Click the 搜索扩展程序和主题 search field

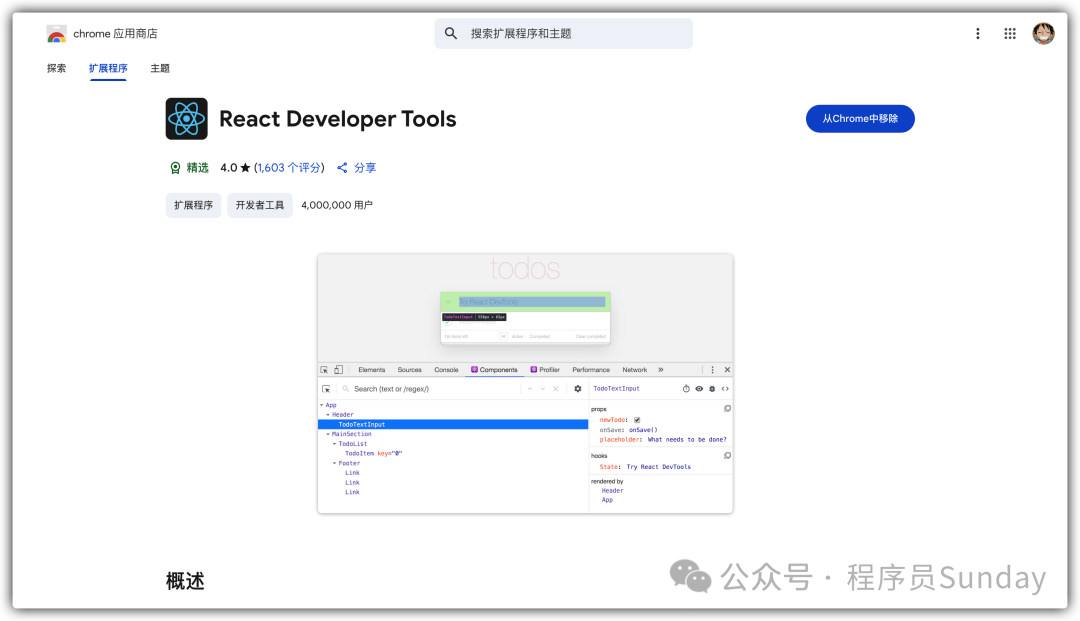tap(563, 34)
